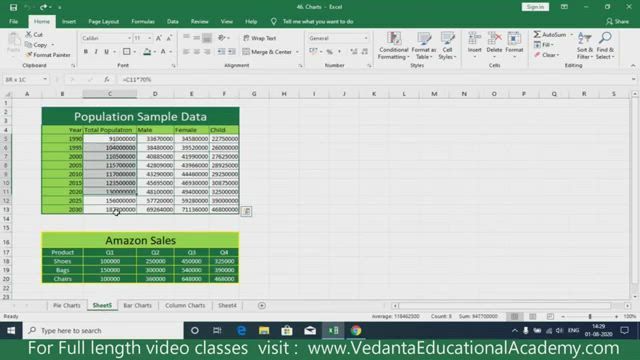Click the Format cells icon
Screen dimensions: 640x360
[x=514, y=39]
